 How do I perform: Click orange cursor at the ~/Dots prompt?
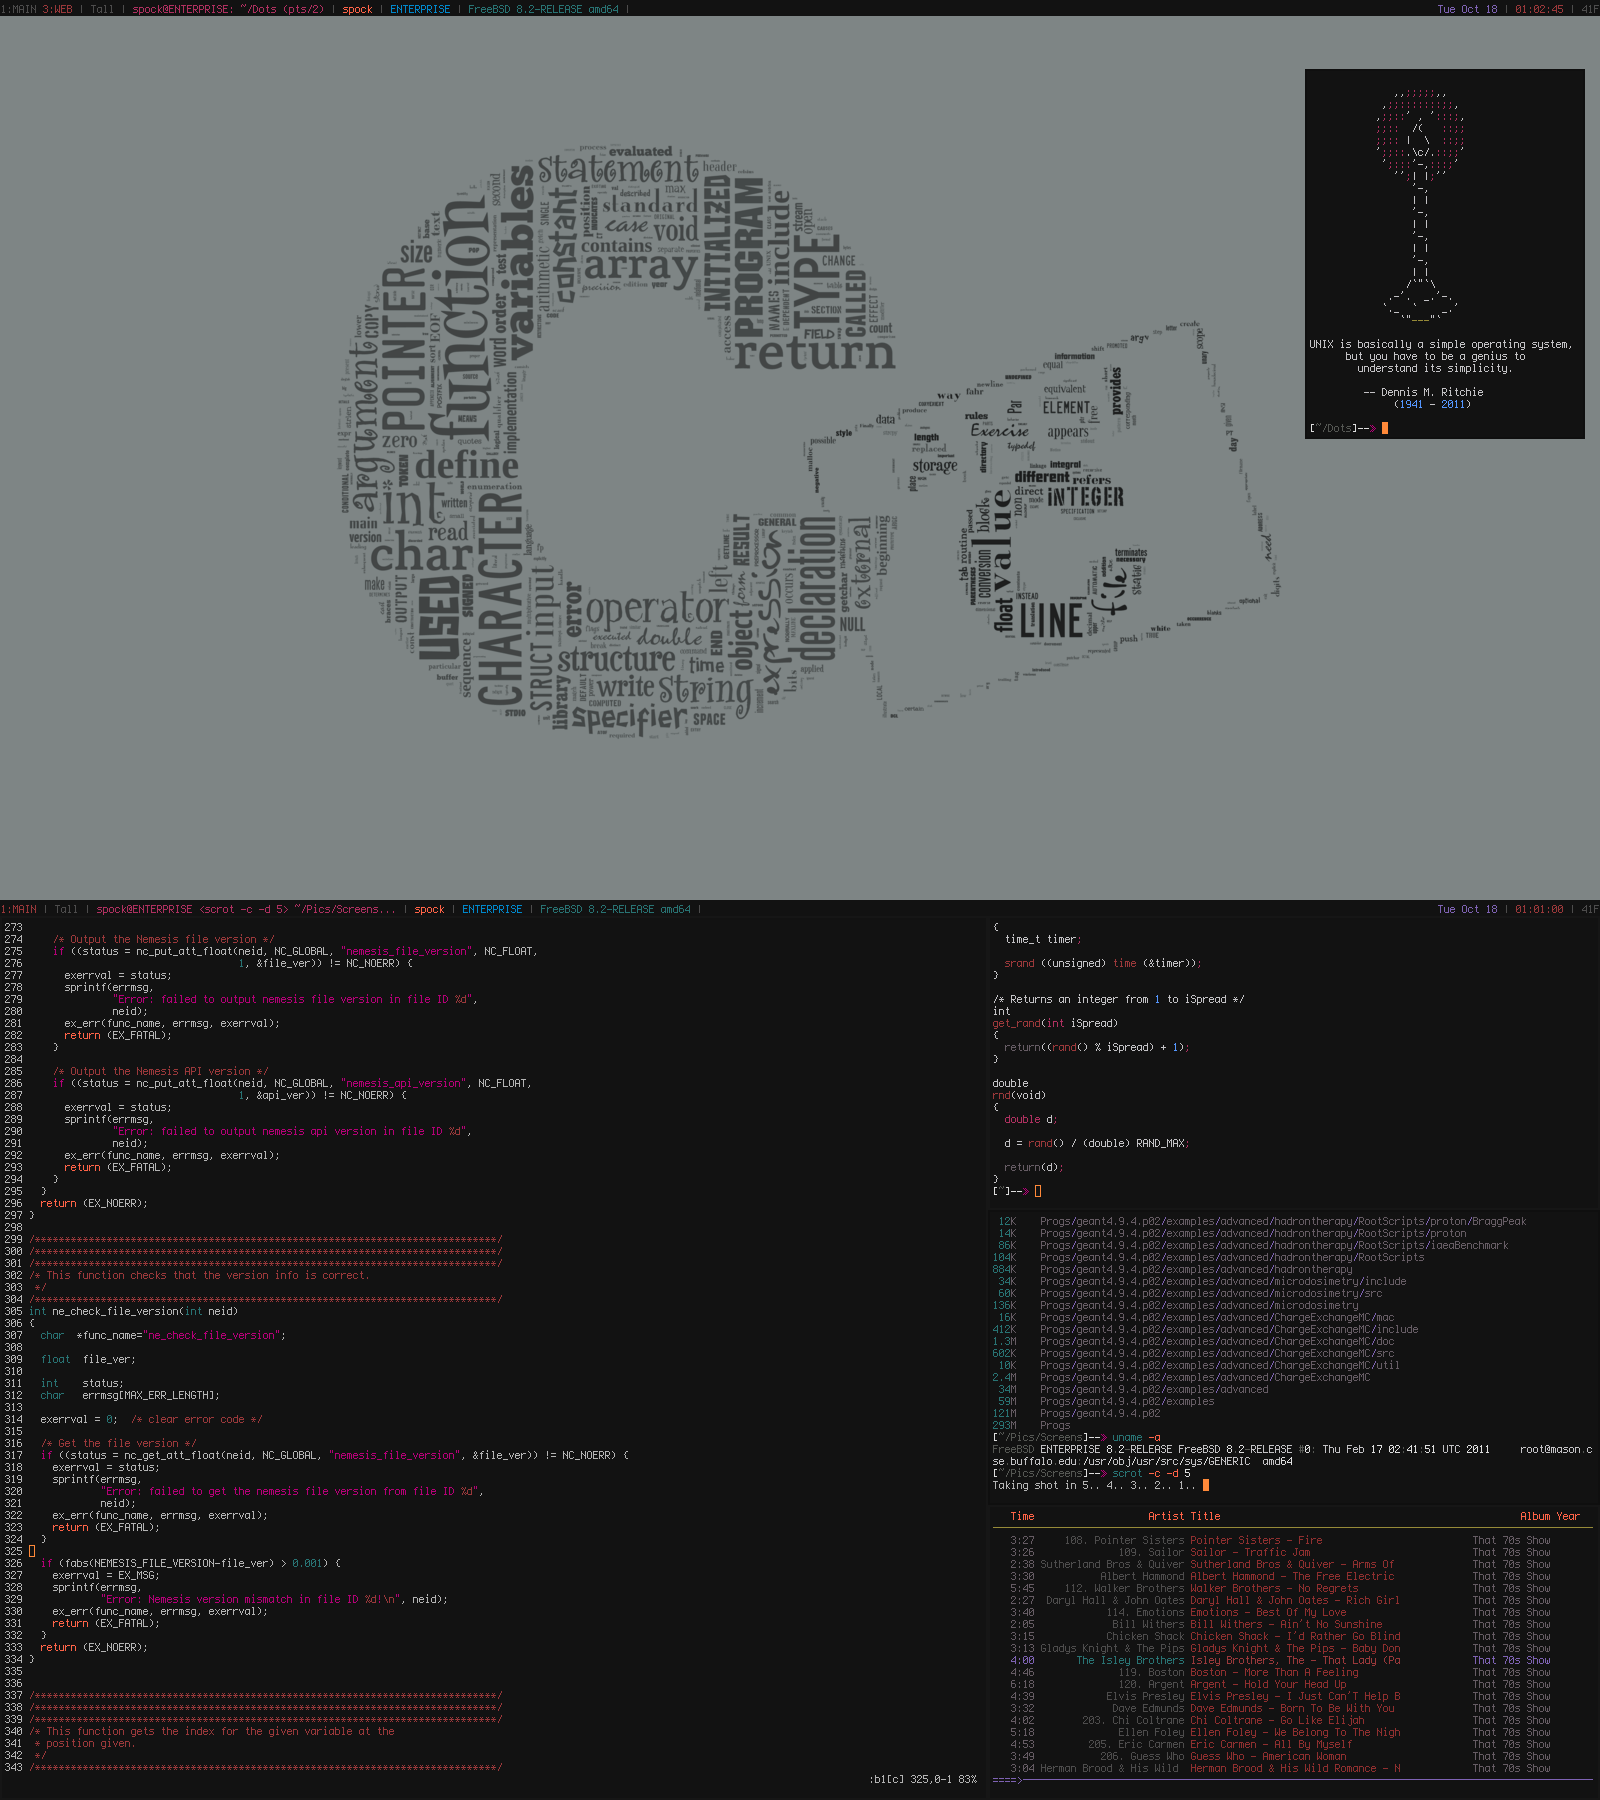pyautogui.click(x=1385, y=428)
